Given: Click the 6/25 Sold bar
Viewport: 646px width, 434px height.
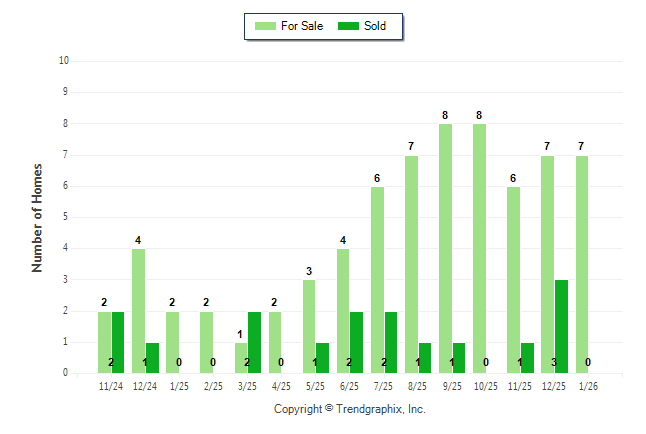Looking at the screenshot, I should (357, 342).
